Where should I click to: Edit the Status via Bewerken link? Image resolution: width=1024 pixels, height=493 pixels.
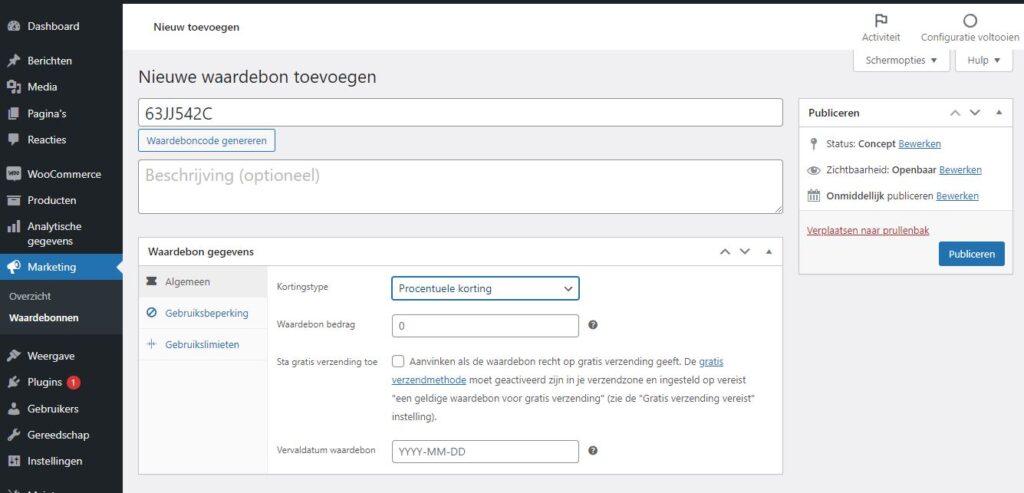click(920, 144)
